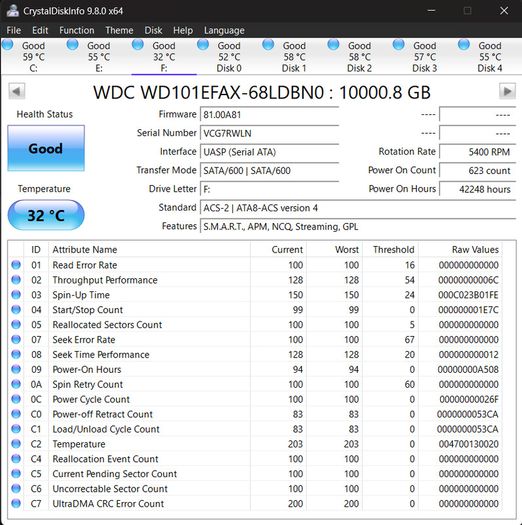Open the File menu
522x525 pixels.
point(14,30)
